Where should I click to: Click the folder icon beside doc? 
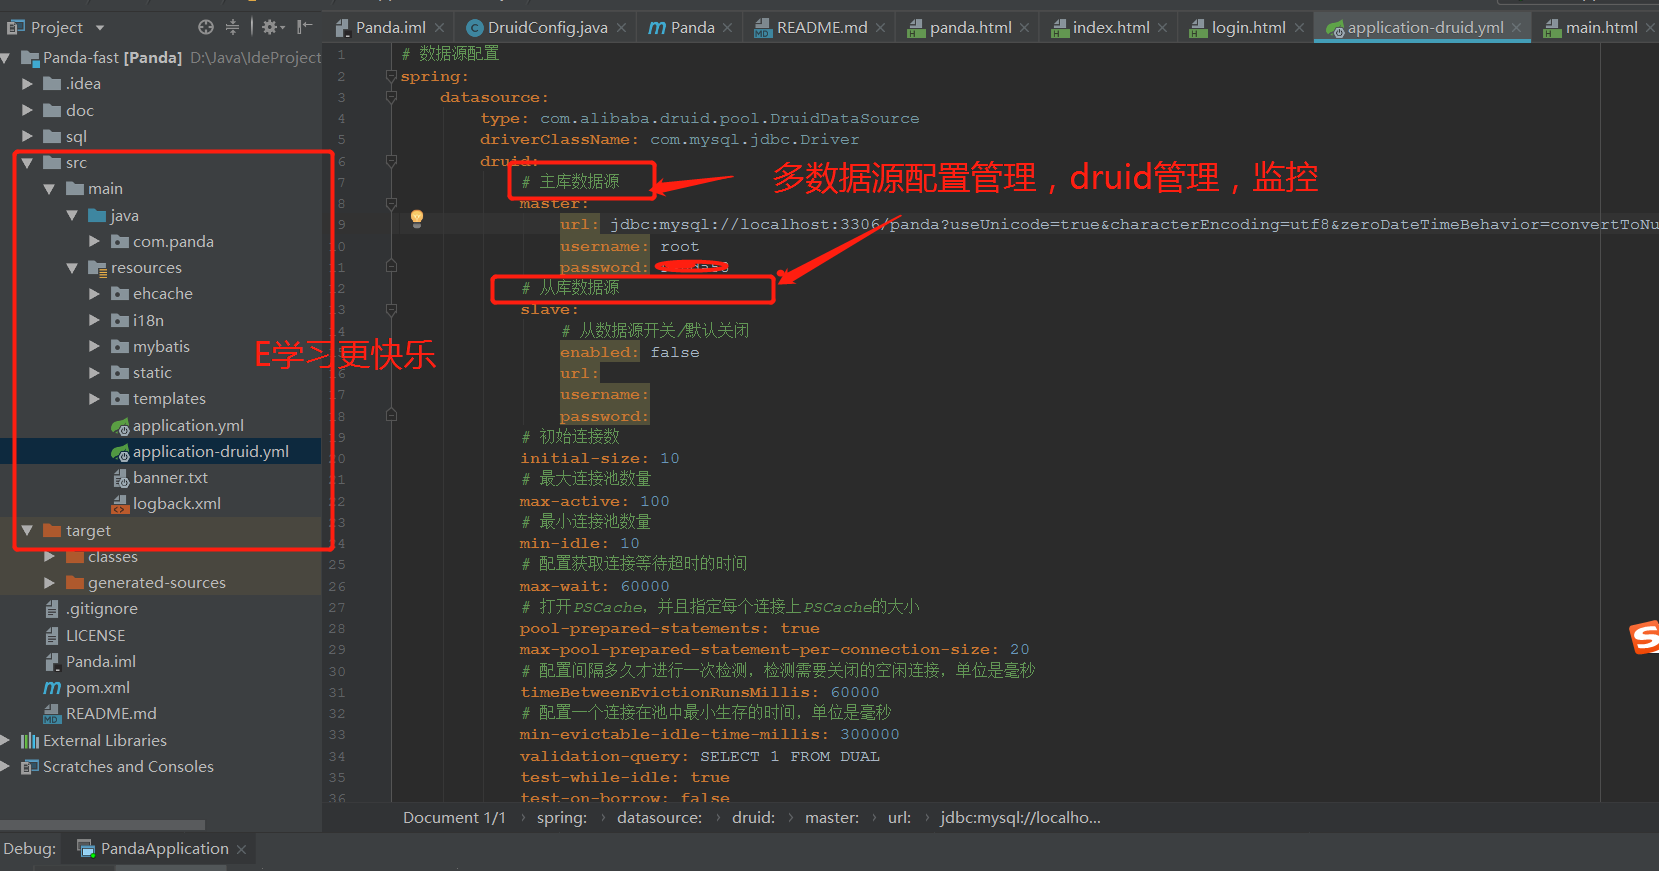click(52, 111)
